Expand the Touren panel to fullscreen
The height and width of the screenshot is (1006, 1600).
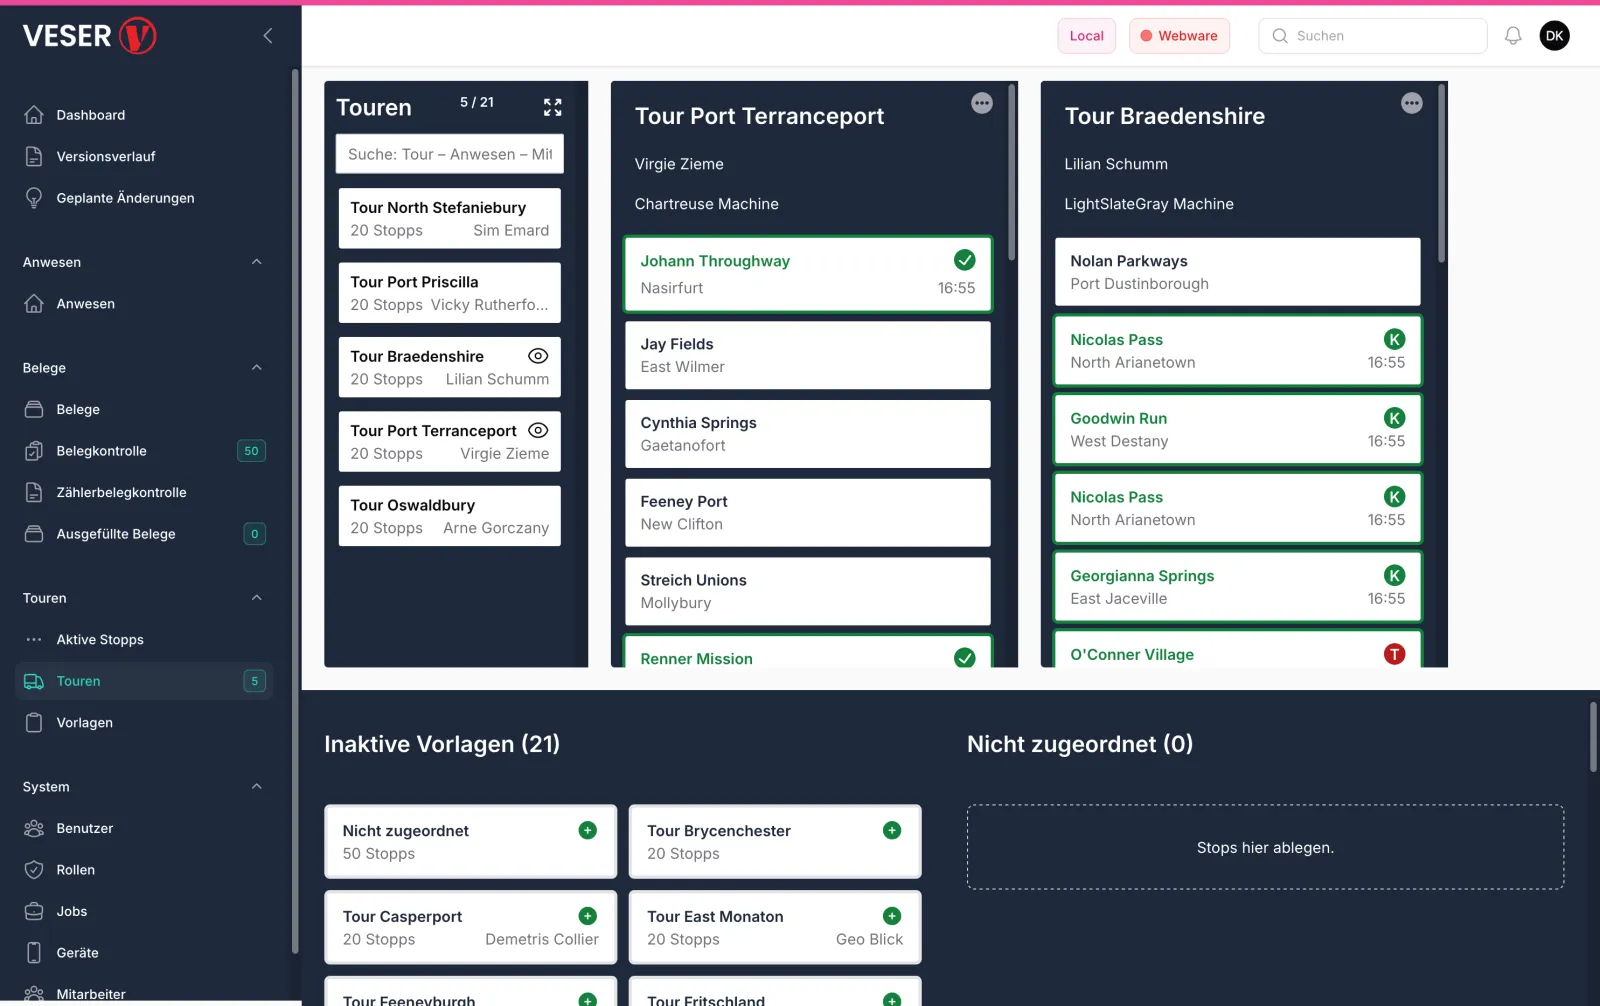[x=552, y=107]
